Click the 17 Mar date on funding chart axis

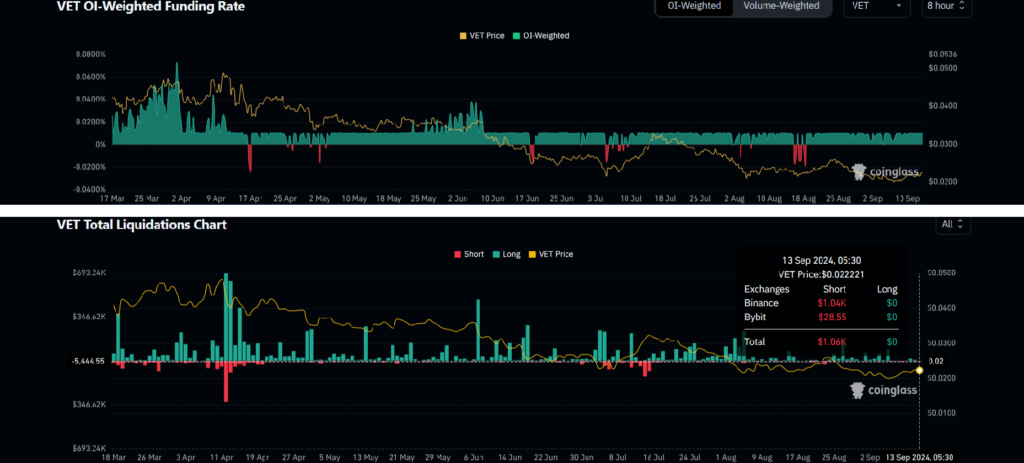112,197
